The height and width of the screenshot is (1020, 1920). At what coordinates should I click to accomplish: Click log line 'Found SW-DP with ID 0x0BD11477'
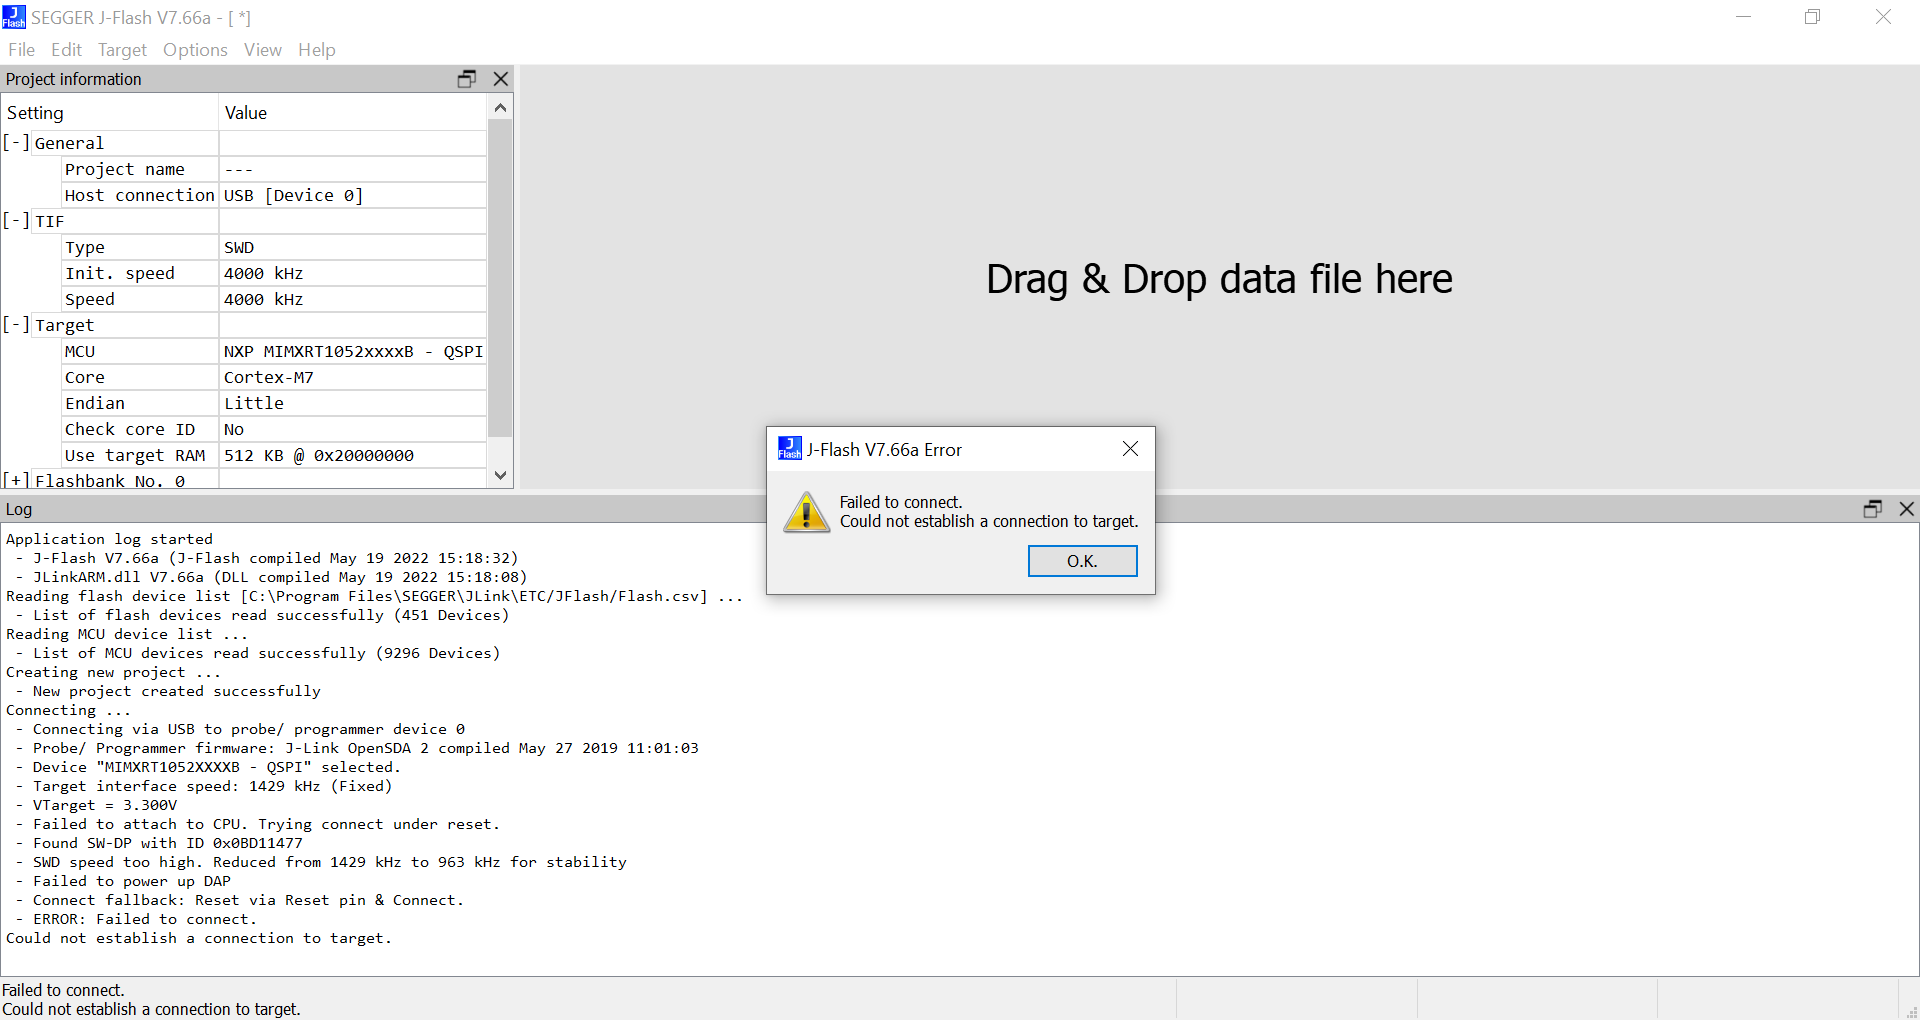coord(167,843)
